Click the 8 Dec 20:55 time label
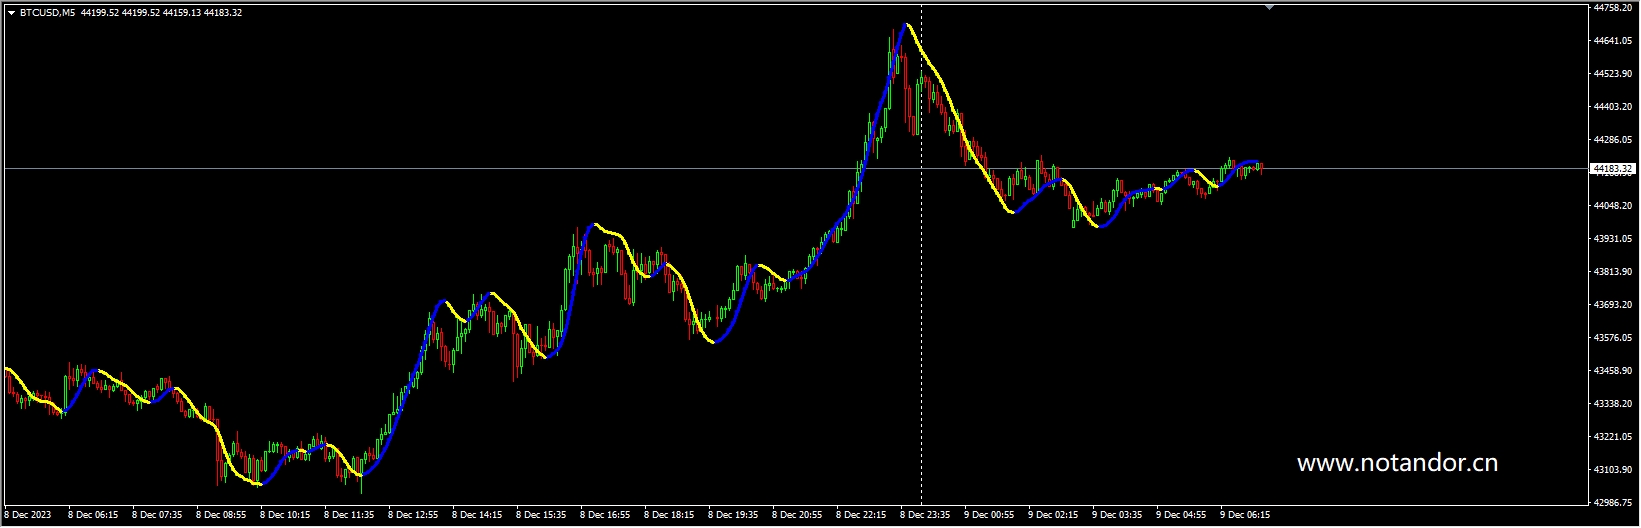 click(797, 516)
